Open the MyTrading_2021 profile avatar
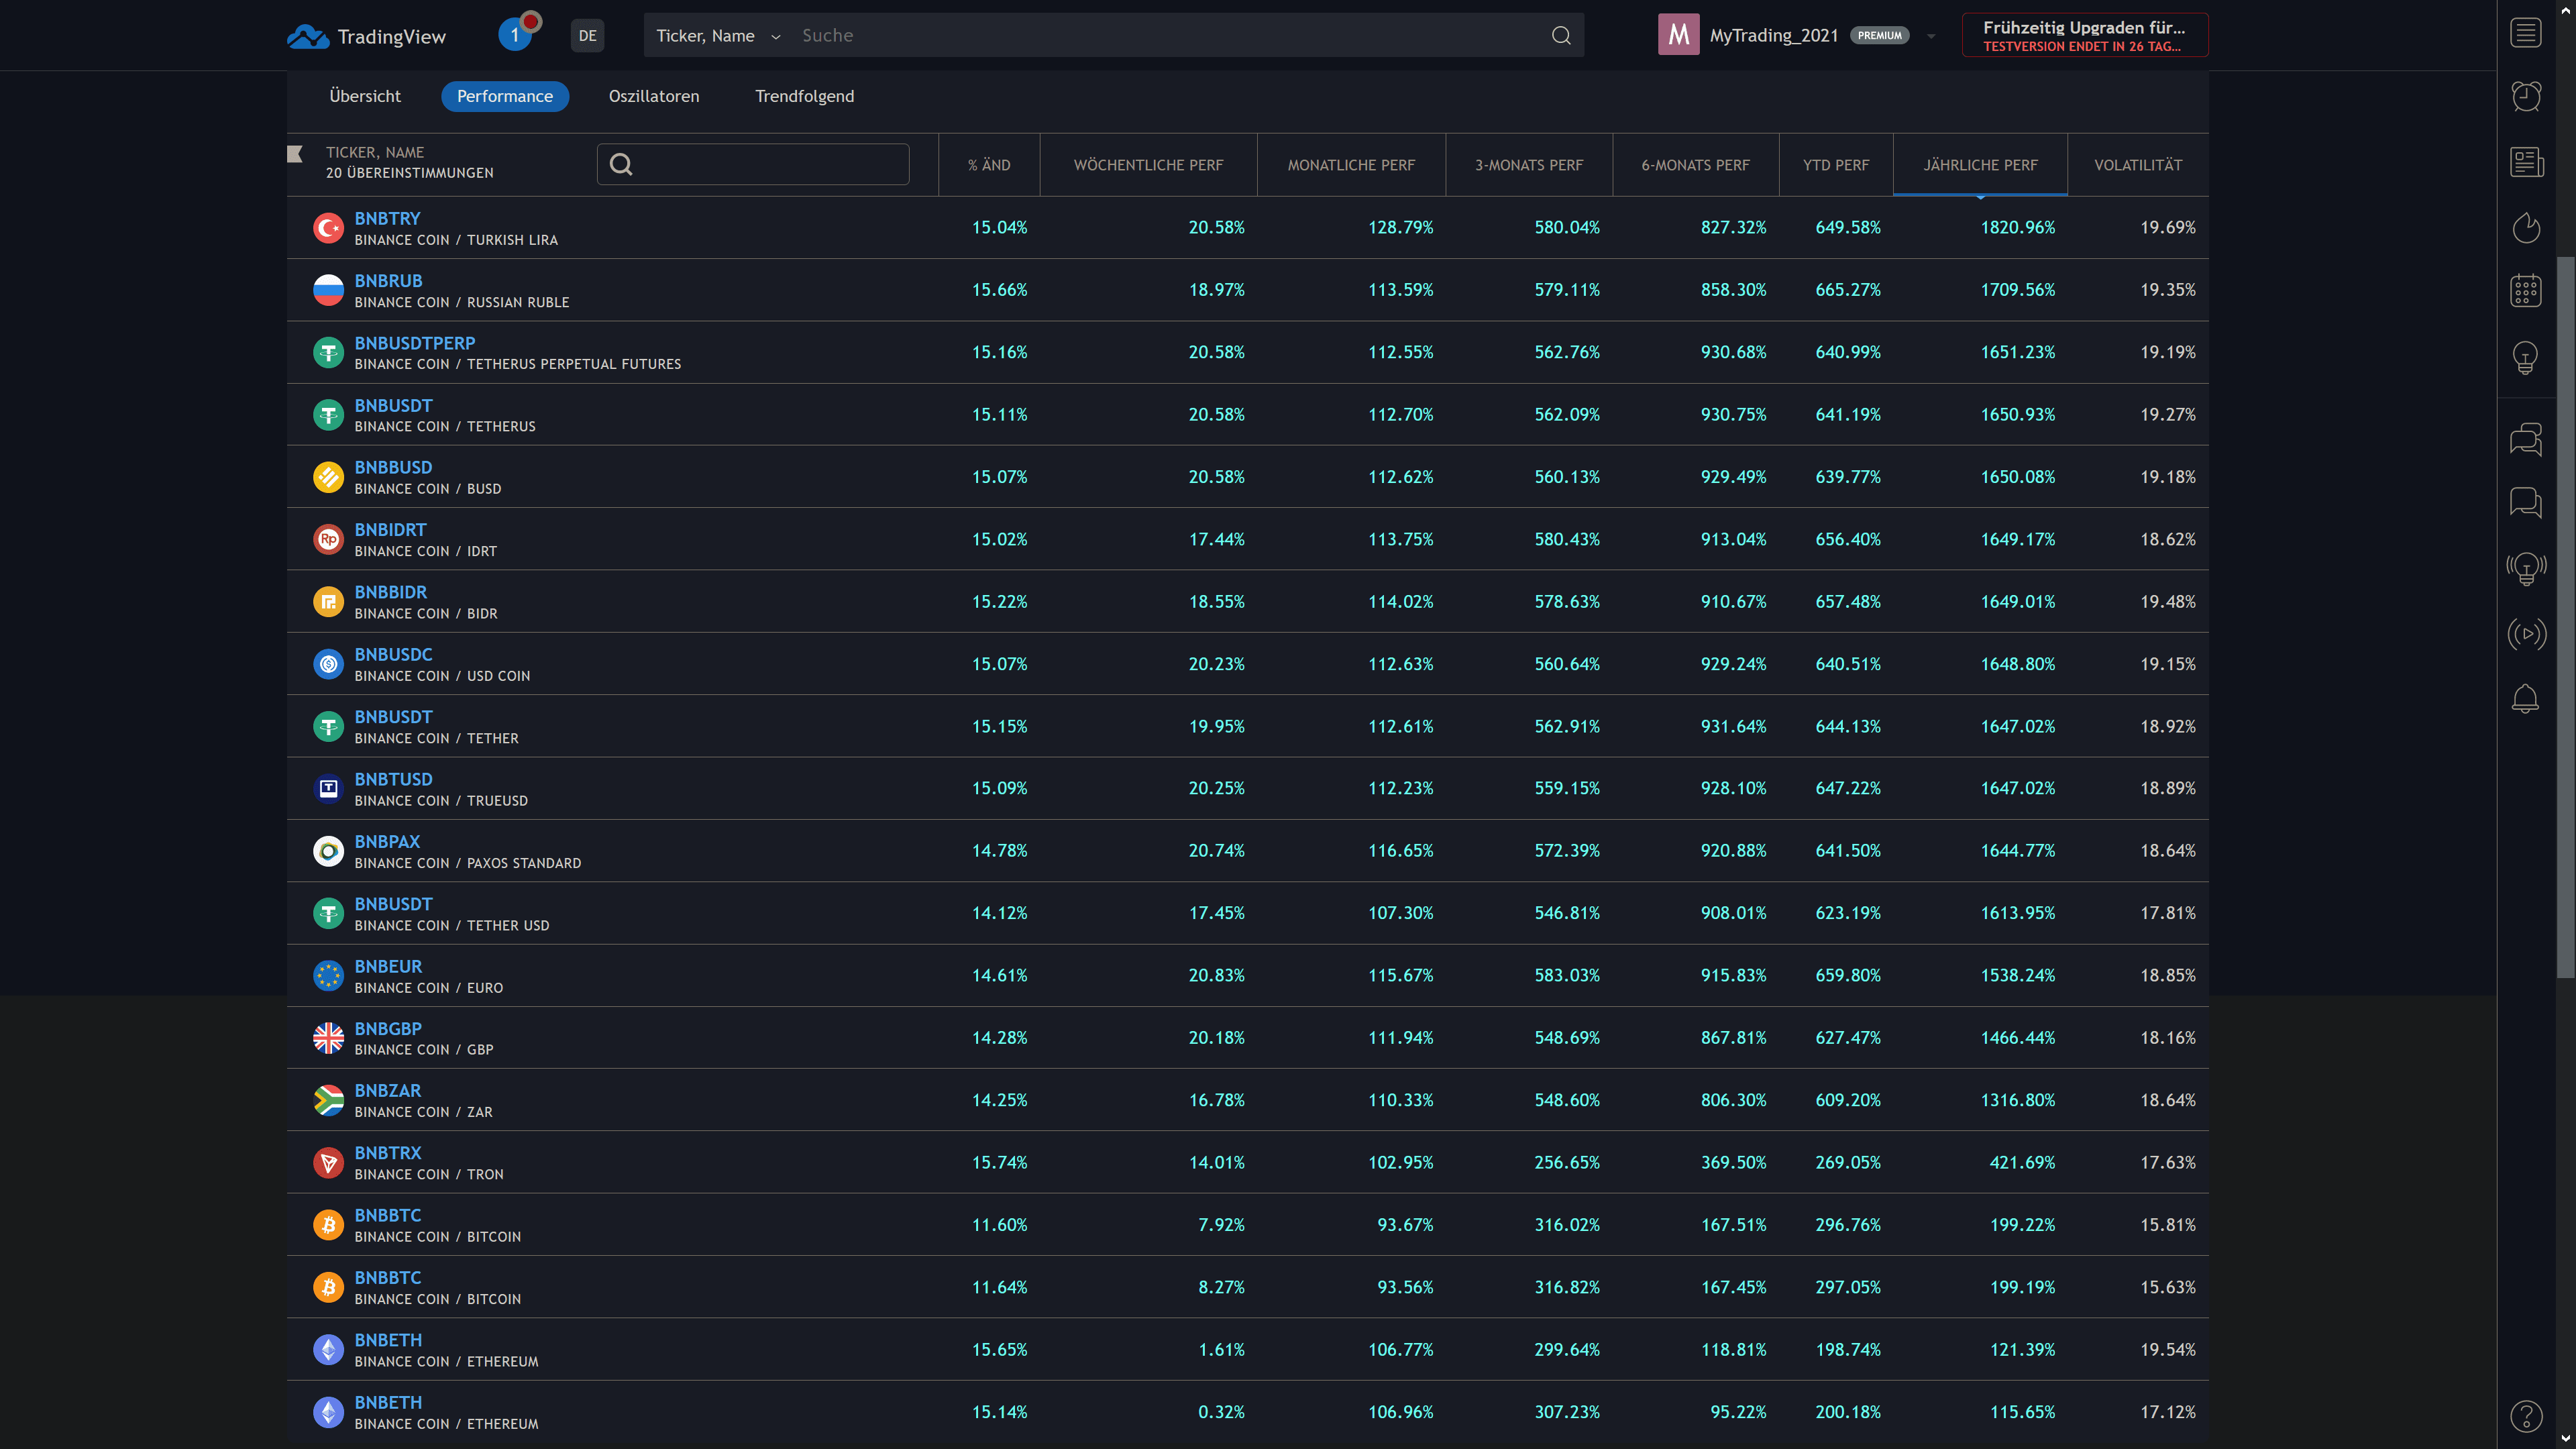The image size is (2576, 1449). click(x=1678, y=35)
